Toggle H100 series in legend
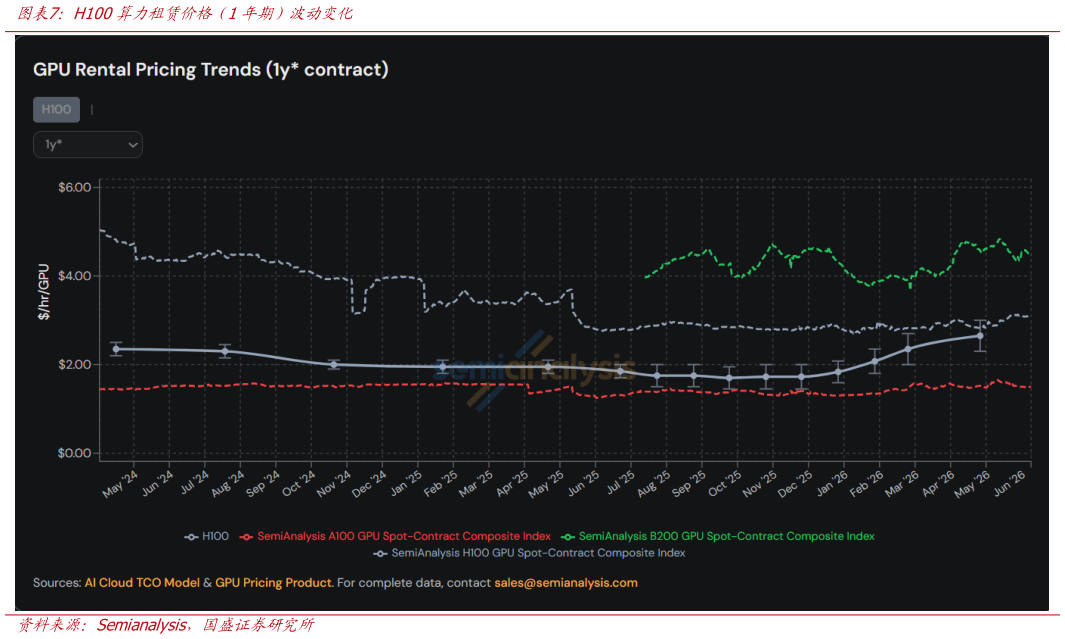The height and width of the screenshot is (639, 1065). tap(206, 536)
